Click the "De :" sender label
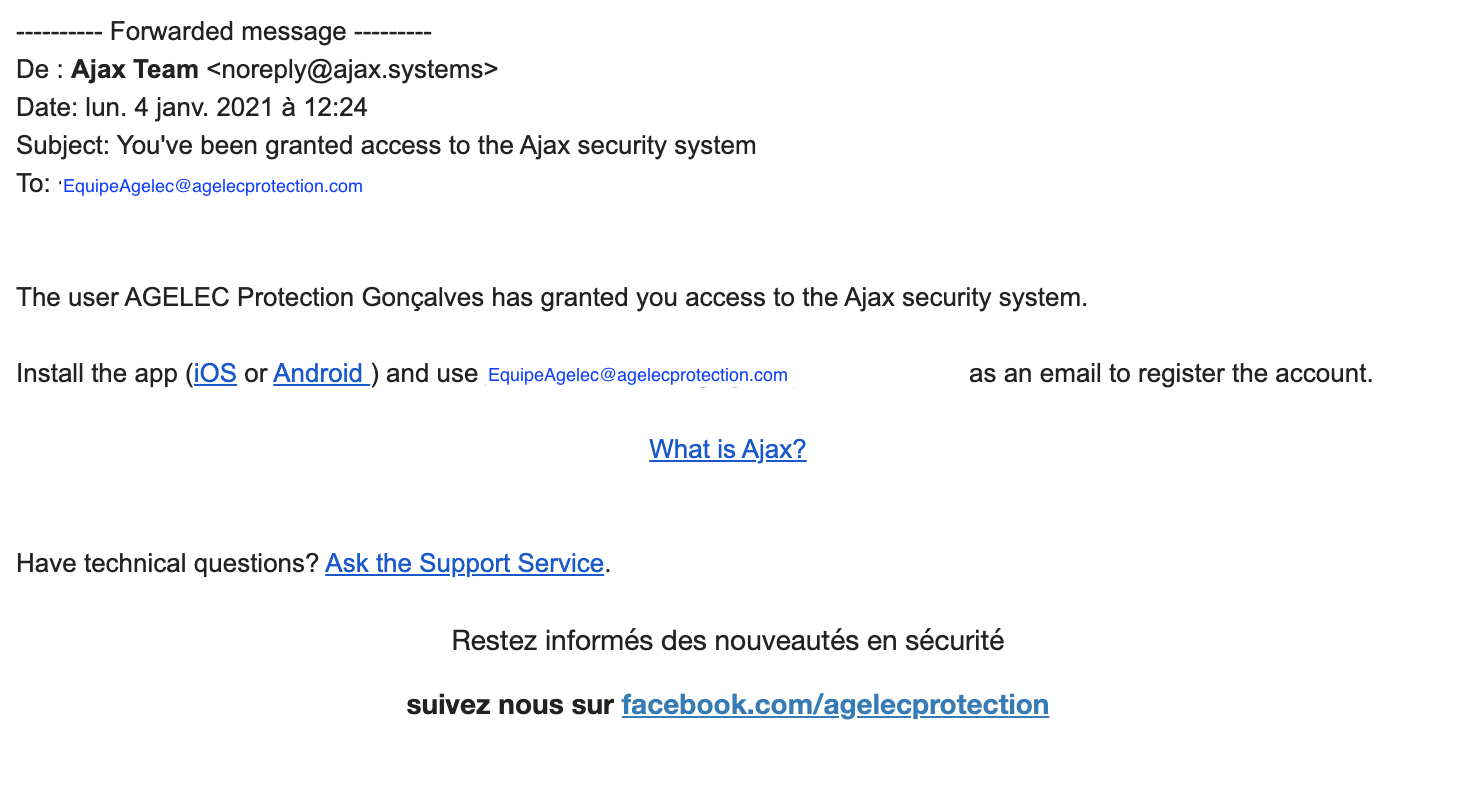 coord(39,70)
